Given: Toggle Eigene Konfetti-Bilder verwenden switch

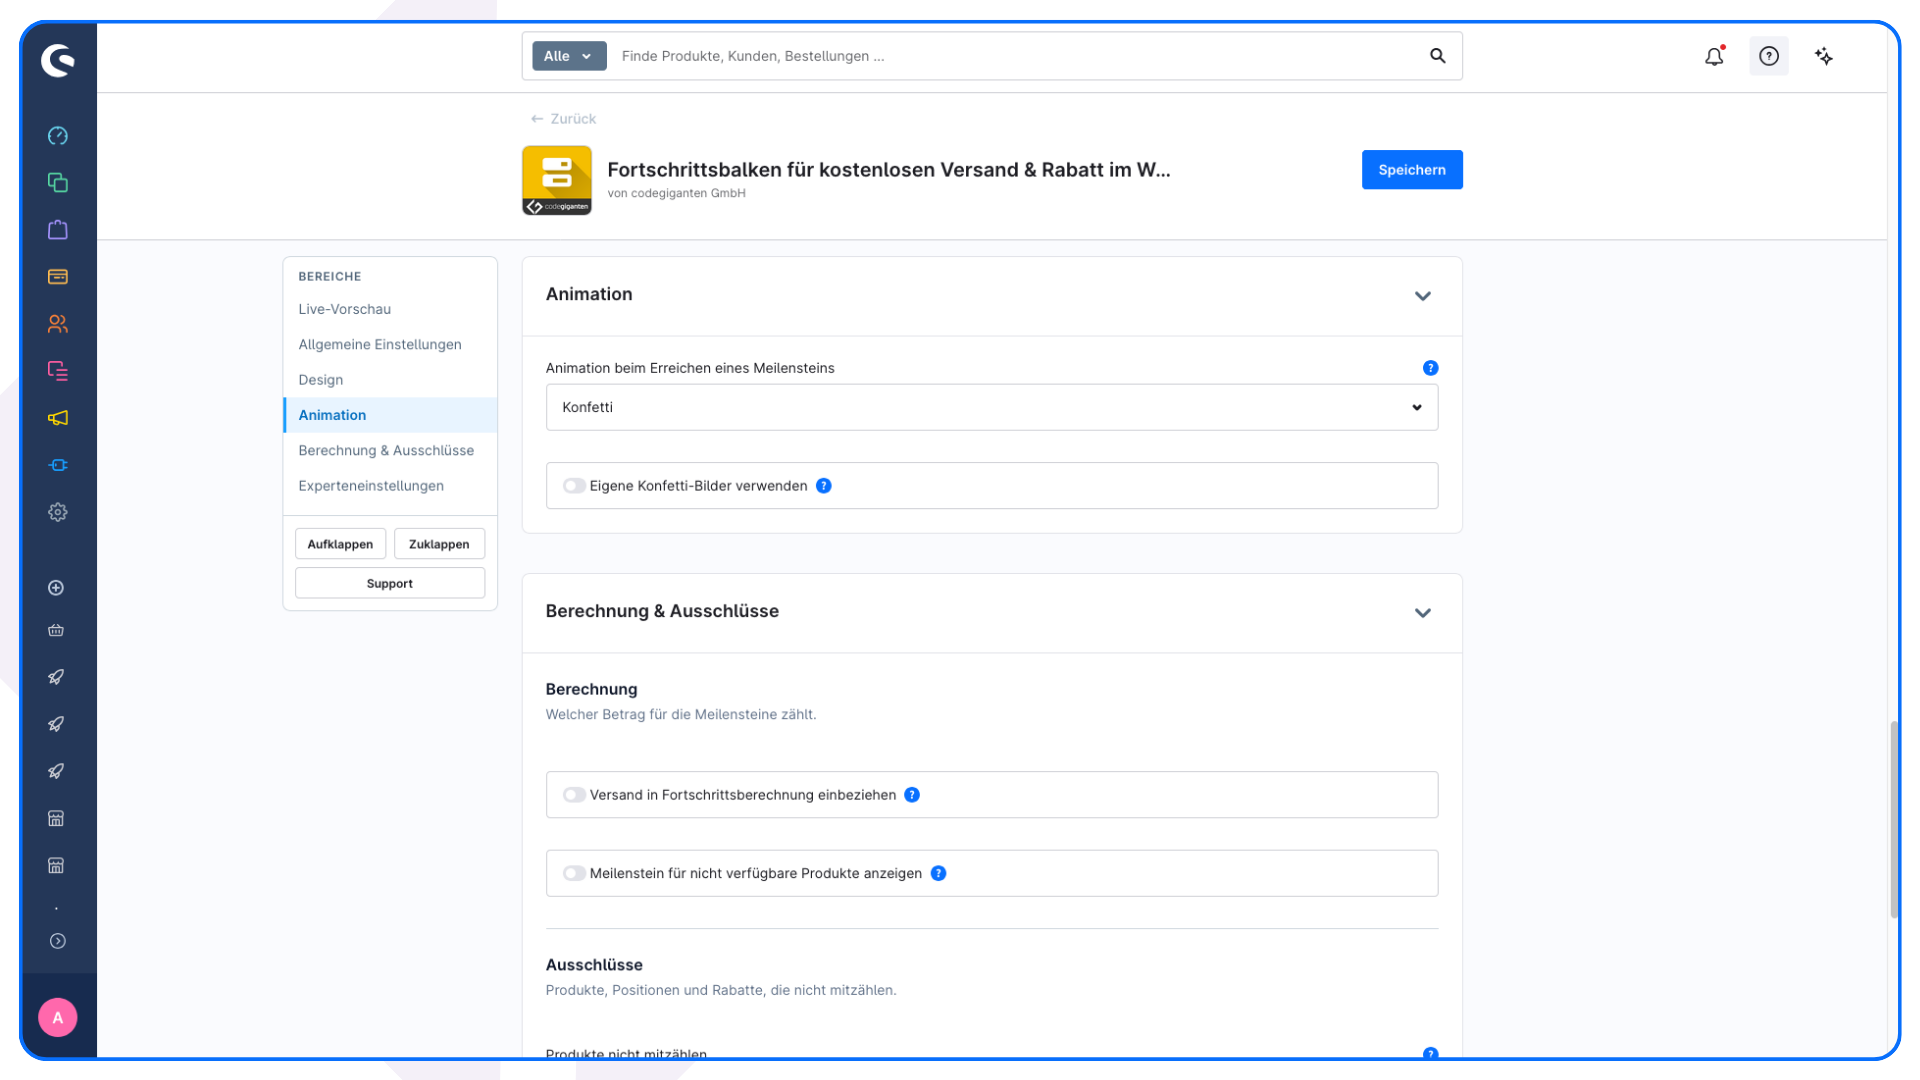Looking at the screenshot, I should point(574,486).
